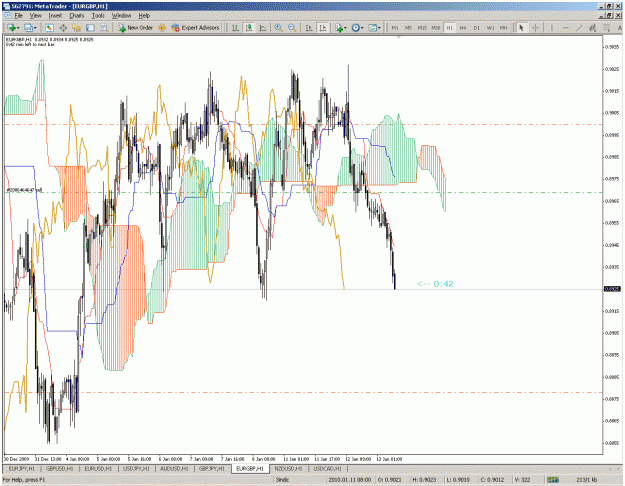The width and height of the screenshot is (625, 486).
Task: Click the current price marker on scale
Action: point(612,289)
